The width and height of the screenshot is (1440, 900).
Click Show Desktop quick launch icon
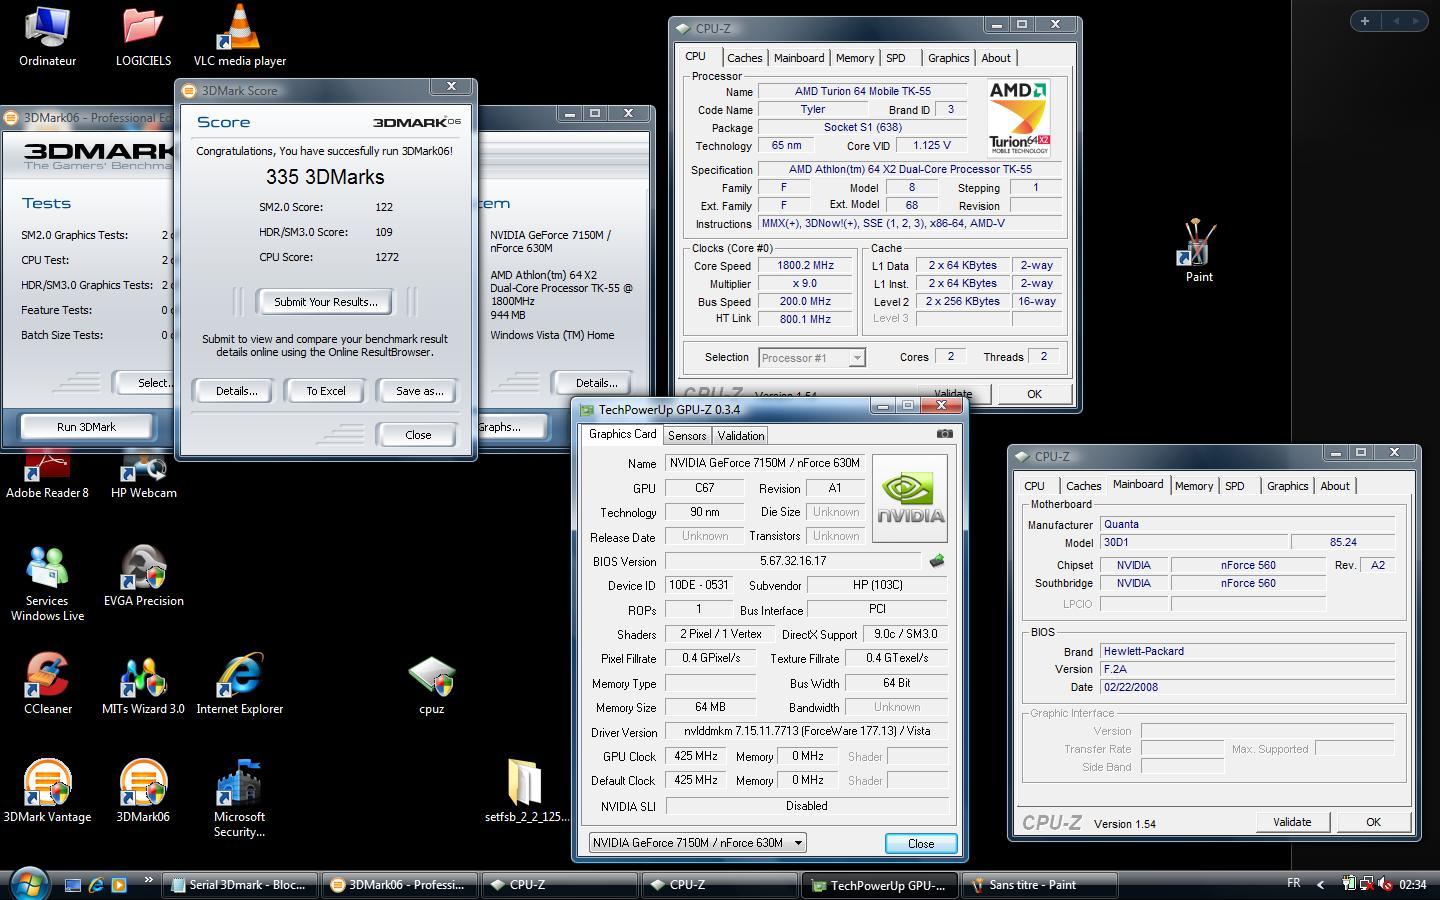(x=73, y=885)
